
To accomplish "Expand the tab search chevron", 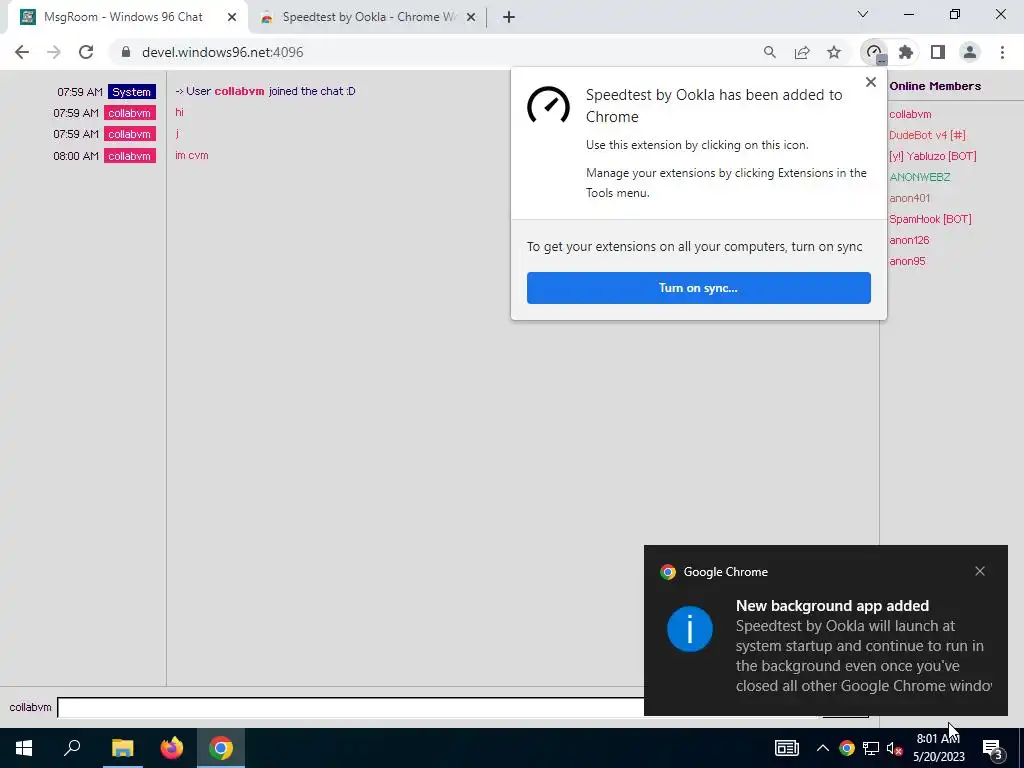I will 863,14.
